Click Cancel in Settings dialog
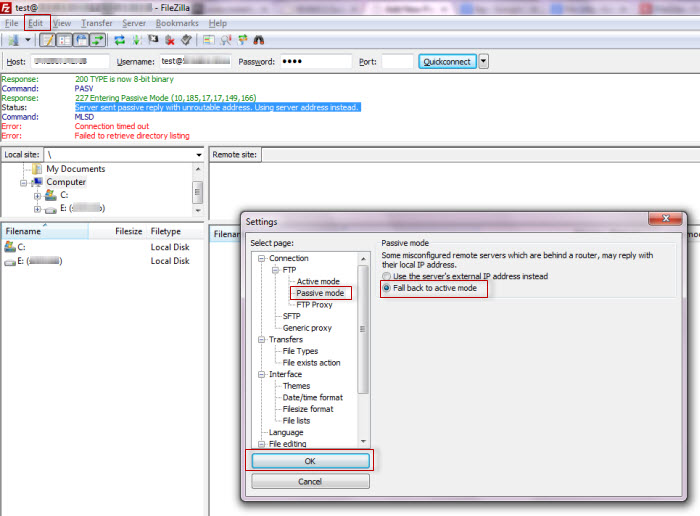700x516 pixels. click(x=310, y=482)
